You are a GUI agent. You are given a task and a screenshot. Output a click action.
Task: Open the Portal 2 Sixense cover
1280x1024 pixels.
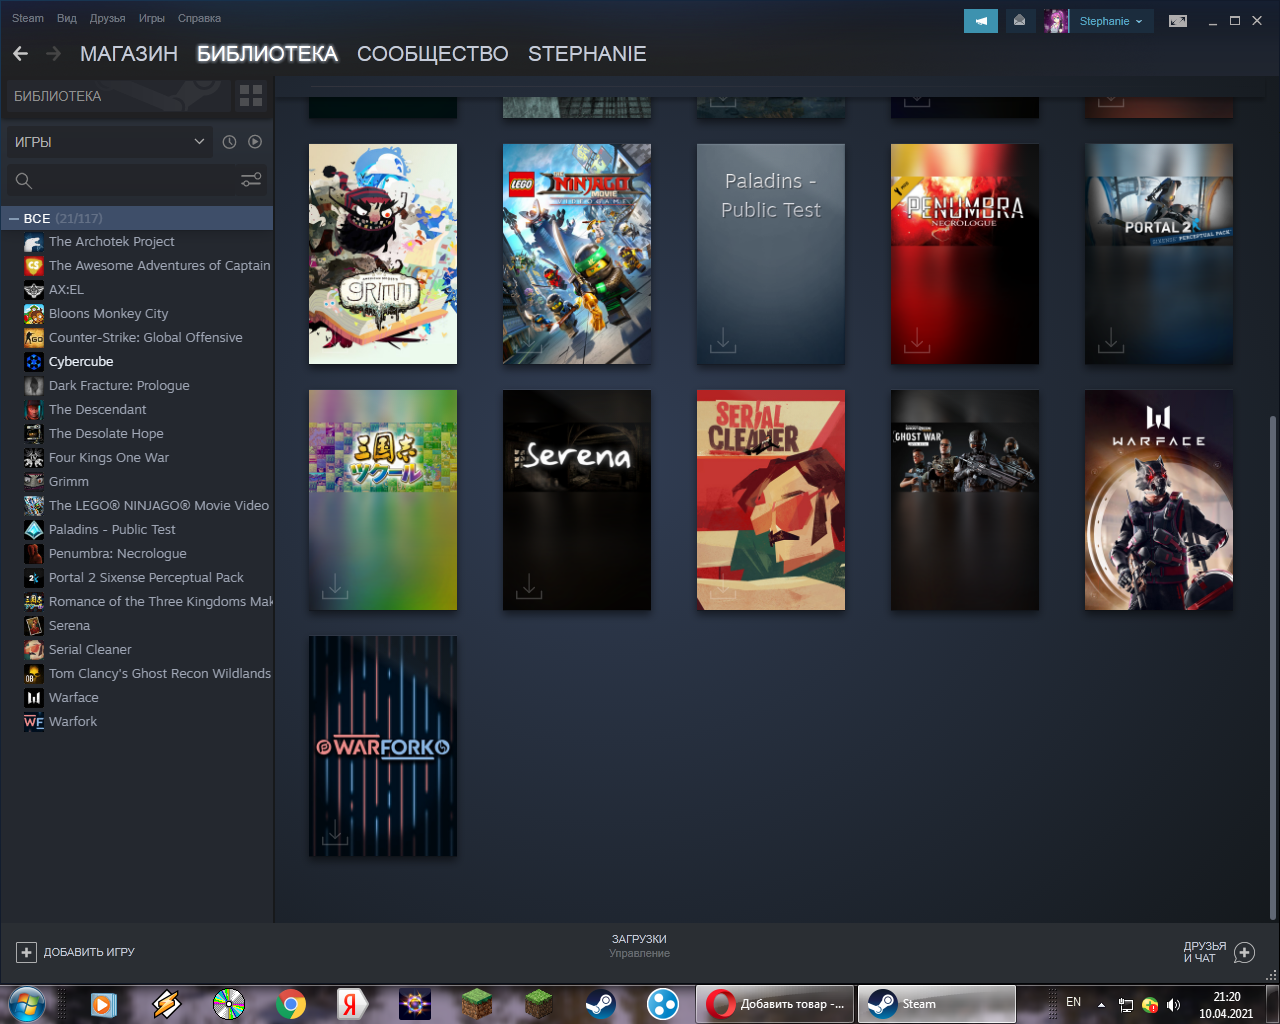pyautogui.click(x=1159, y=254)
